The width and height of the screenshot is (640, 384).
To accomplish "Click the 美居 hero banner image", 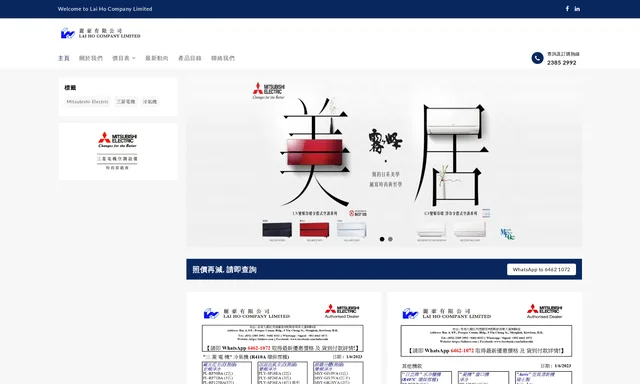I will click(384, 162).
